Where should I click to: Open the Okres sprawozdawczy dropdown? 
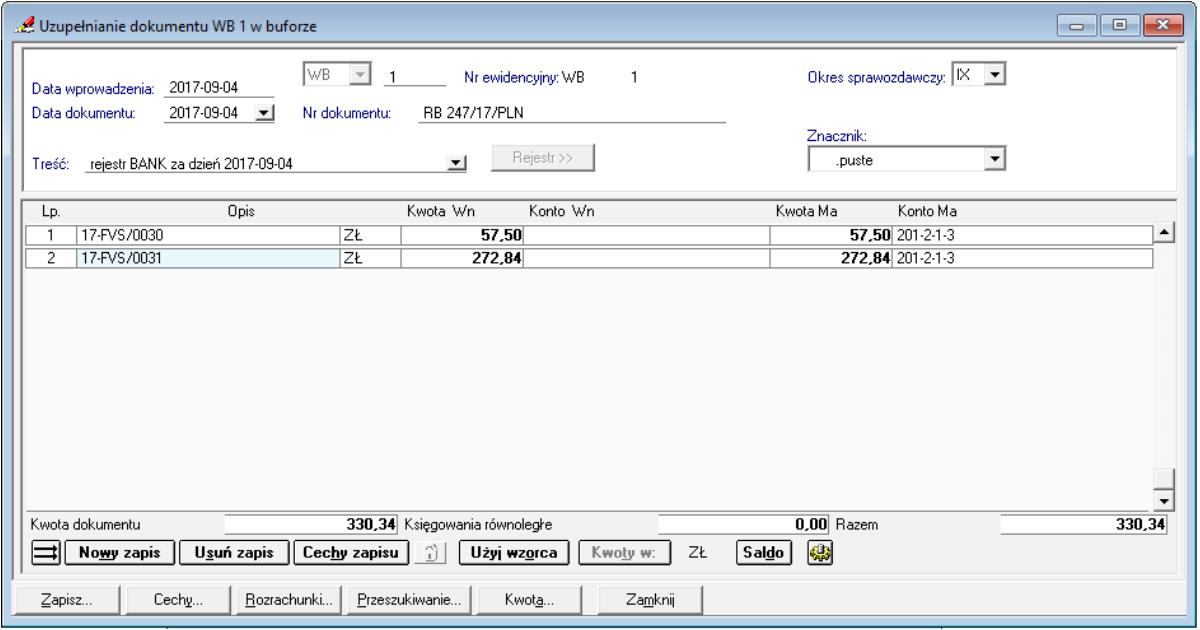click(994, 76)
